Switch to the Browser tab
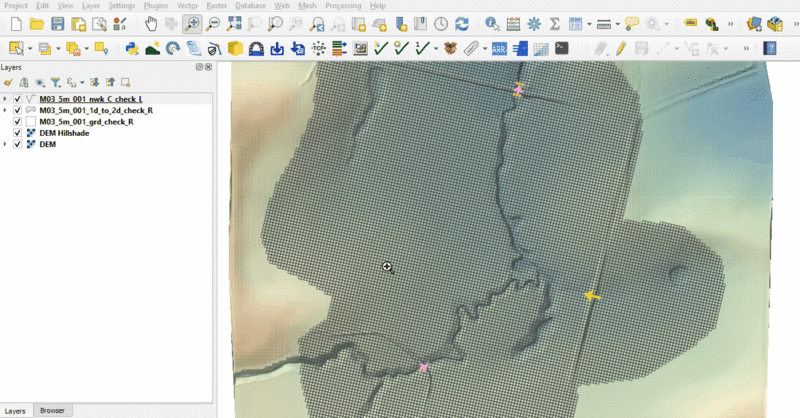 52,411
